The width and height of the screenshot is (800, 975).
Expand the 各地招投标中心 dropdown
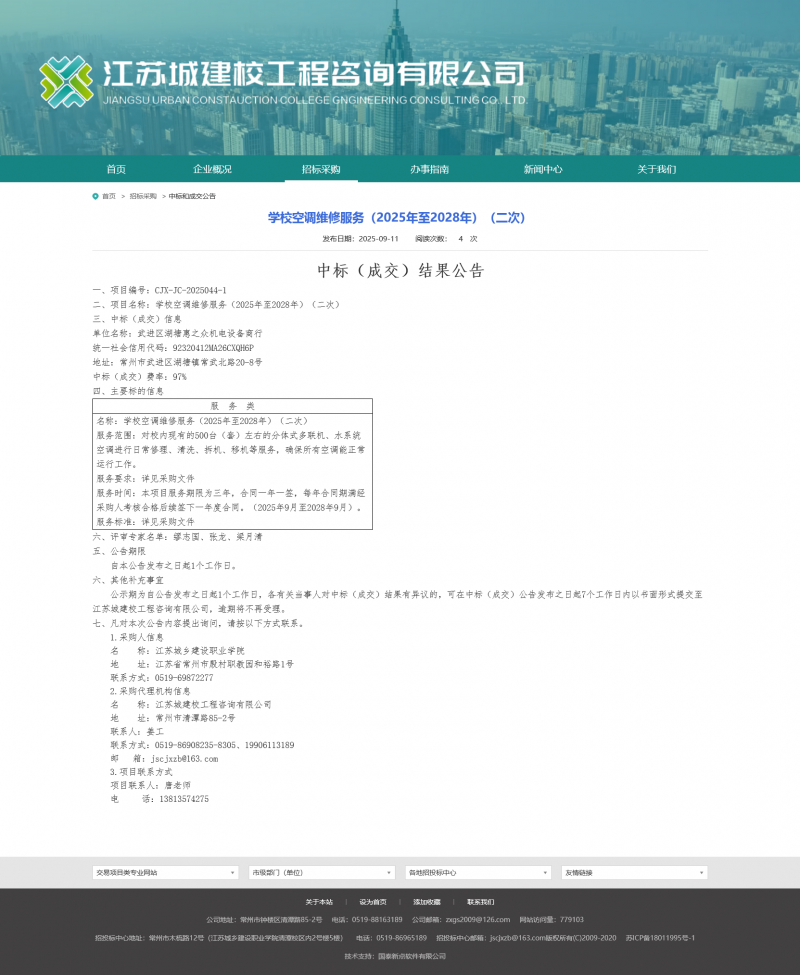click(x=478, y=872)
